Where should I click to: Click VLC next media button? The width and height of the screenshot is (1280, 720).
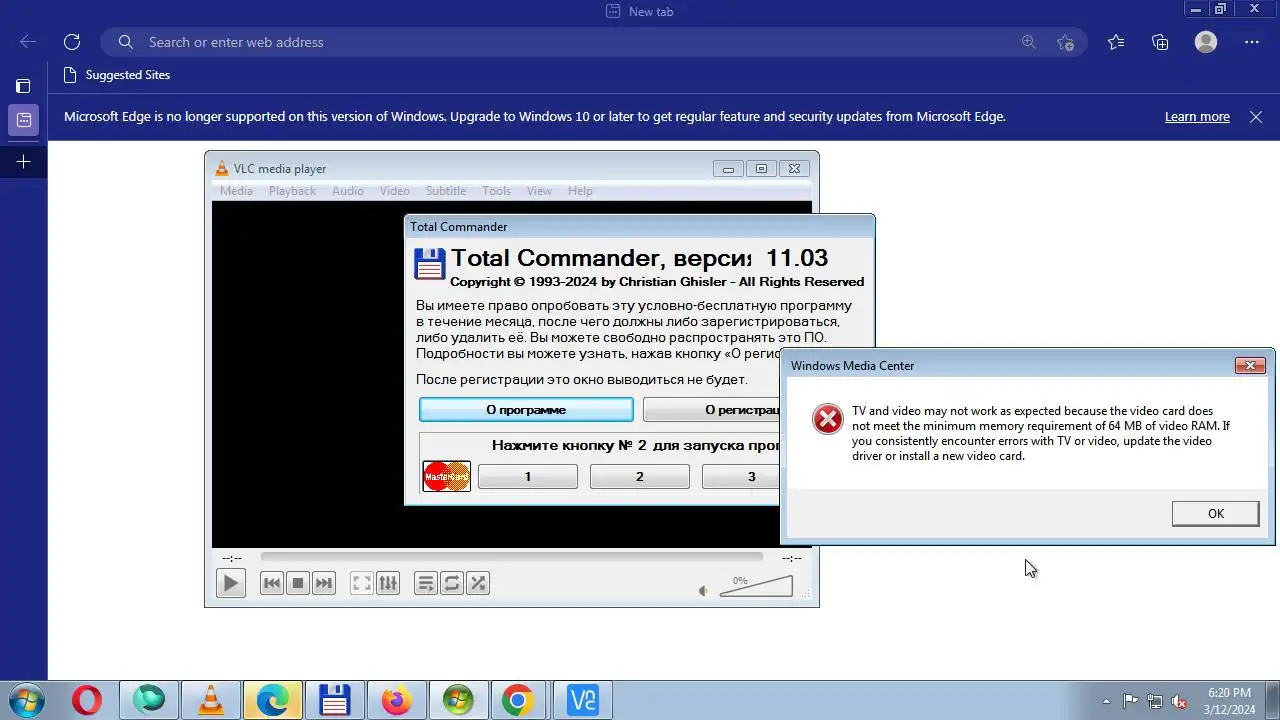[x=323, y=583]
